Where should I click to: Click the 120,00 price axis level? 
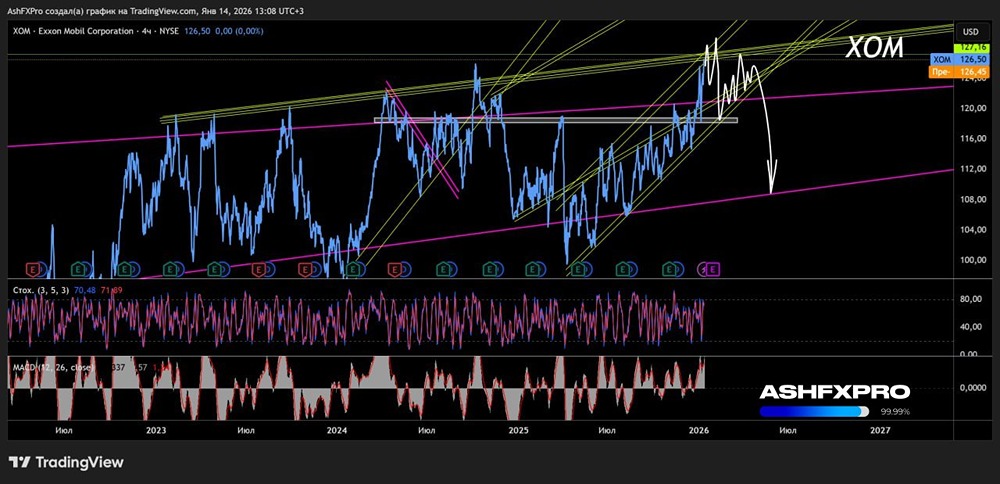973,108
